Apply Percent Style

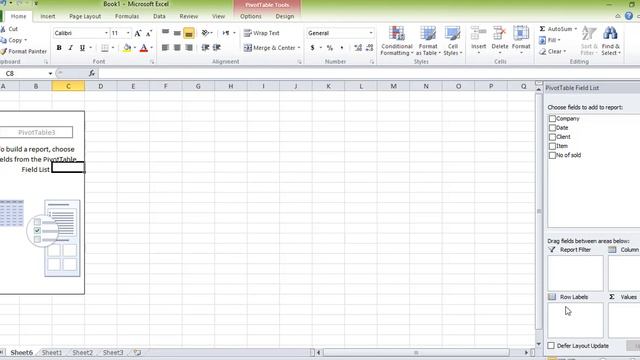(330, 48)
